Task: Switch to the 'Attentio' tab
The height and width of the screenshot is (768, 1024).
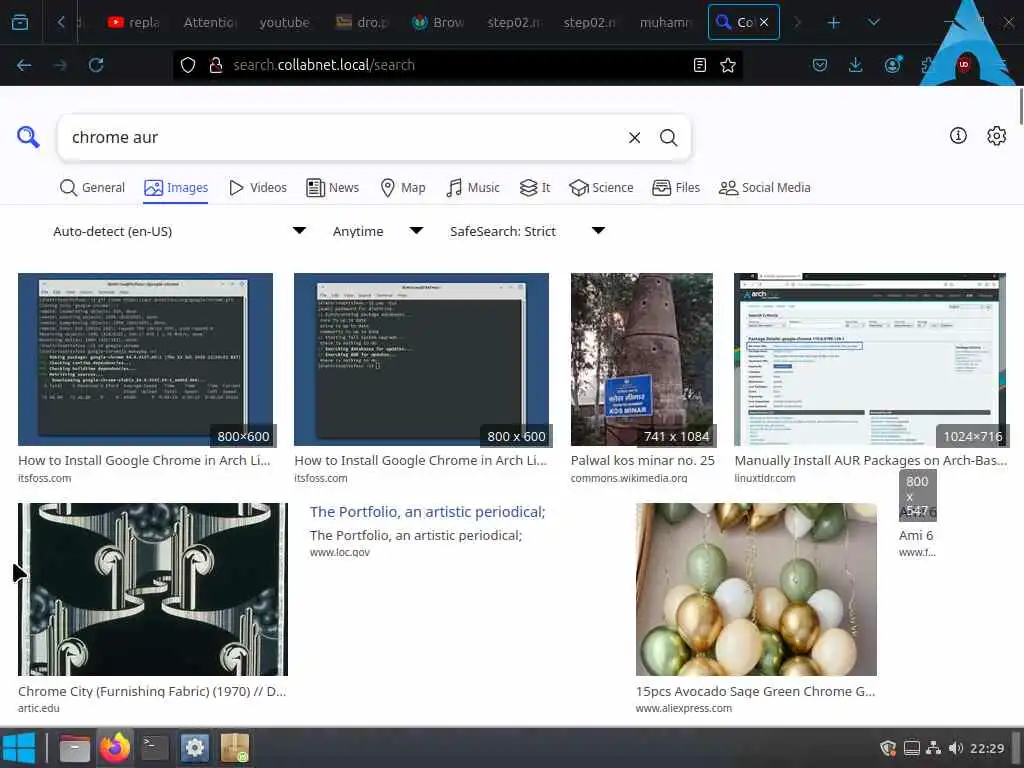Action: click(x=210, y=22)
